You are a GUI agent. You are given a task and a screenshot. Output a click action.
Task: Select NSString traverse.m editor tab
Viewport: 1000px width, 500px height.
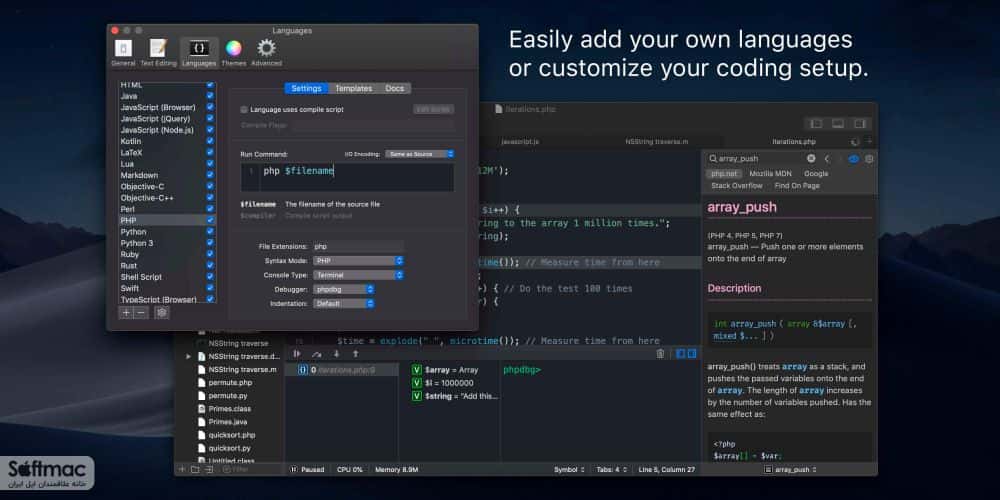click(x=657, y=142)
